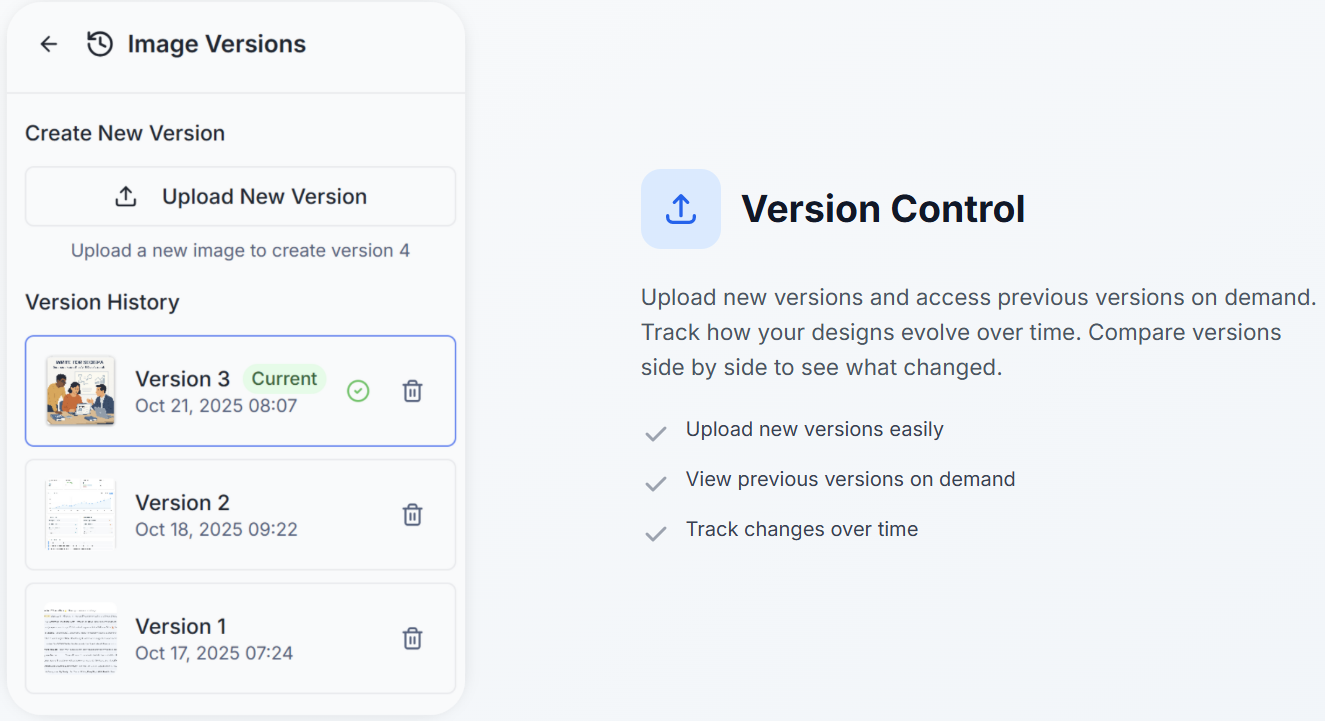Screen dimensions: 1325x721
Task: Select the Version 2 entry
Action: pyautogui.click(x=240, y=514)
